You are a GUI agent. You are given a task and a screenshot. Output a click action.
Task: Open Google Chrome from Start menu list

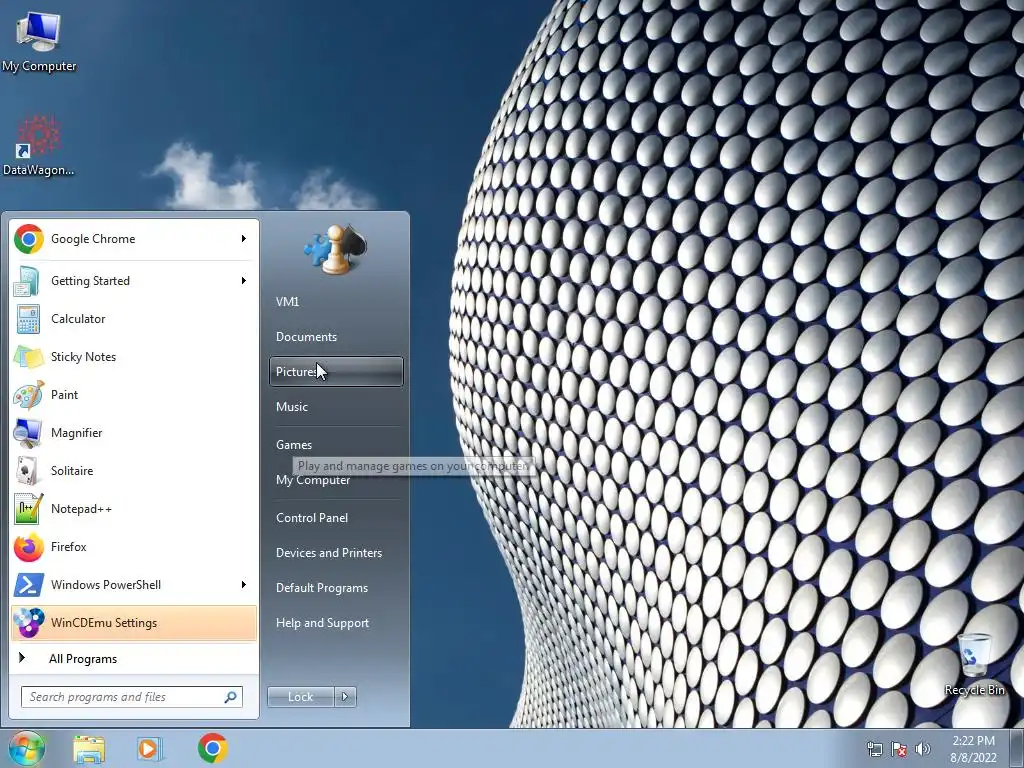[133, 239]
